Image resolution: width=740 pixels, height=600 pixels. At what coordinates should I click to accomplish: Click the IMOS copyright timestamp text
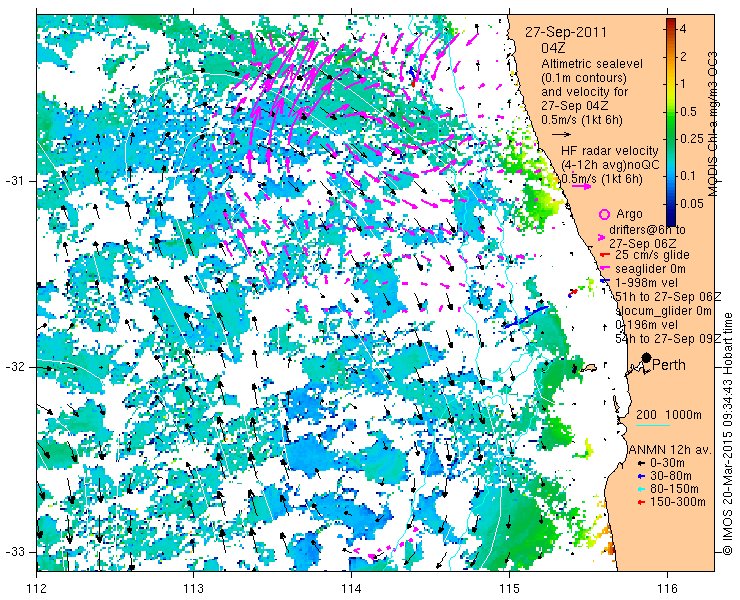(x=728, y=434)
